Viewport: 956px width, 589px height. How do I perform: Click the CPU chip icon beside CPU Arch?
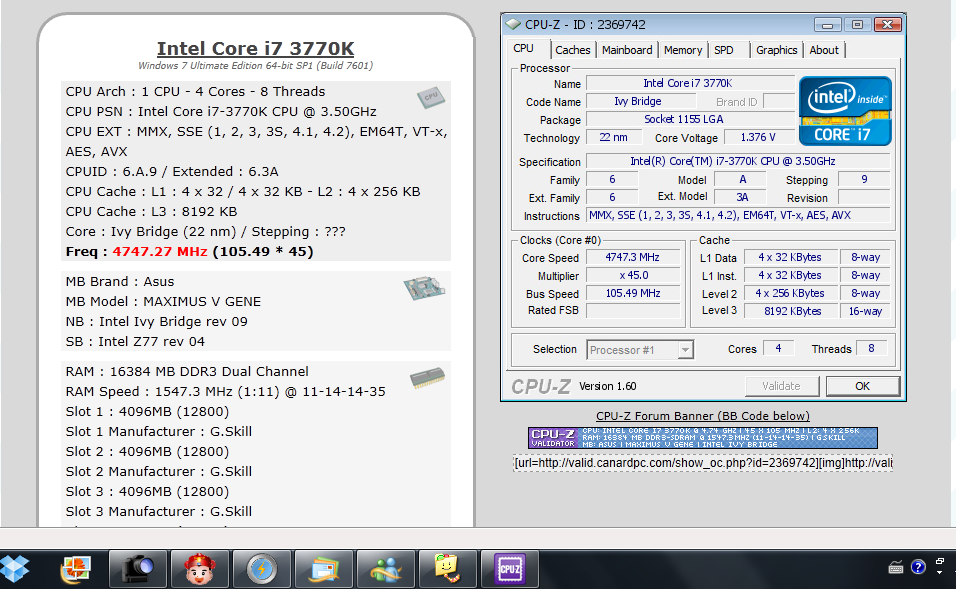click(x=431, y=97)
